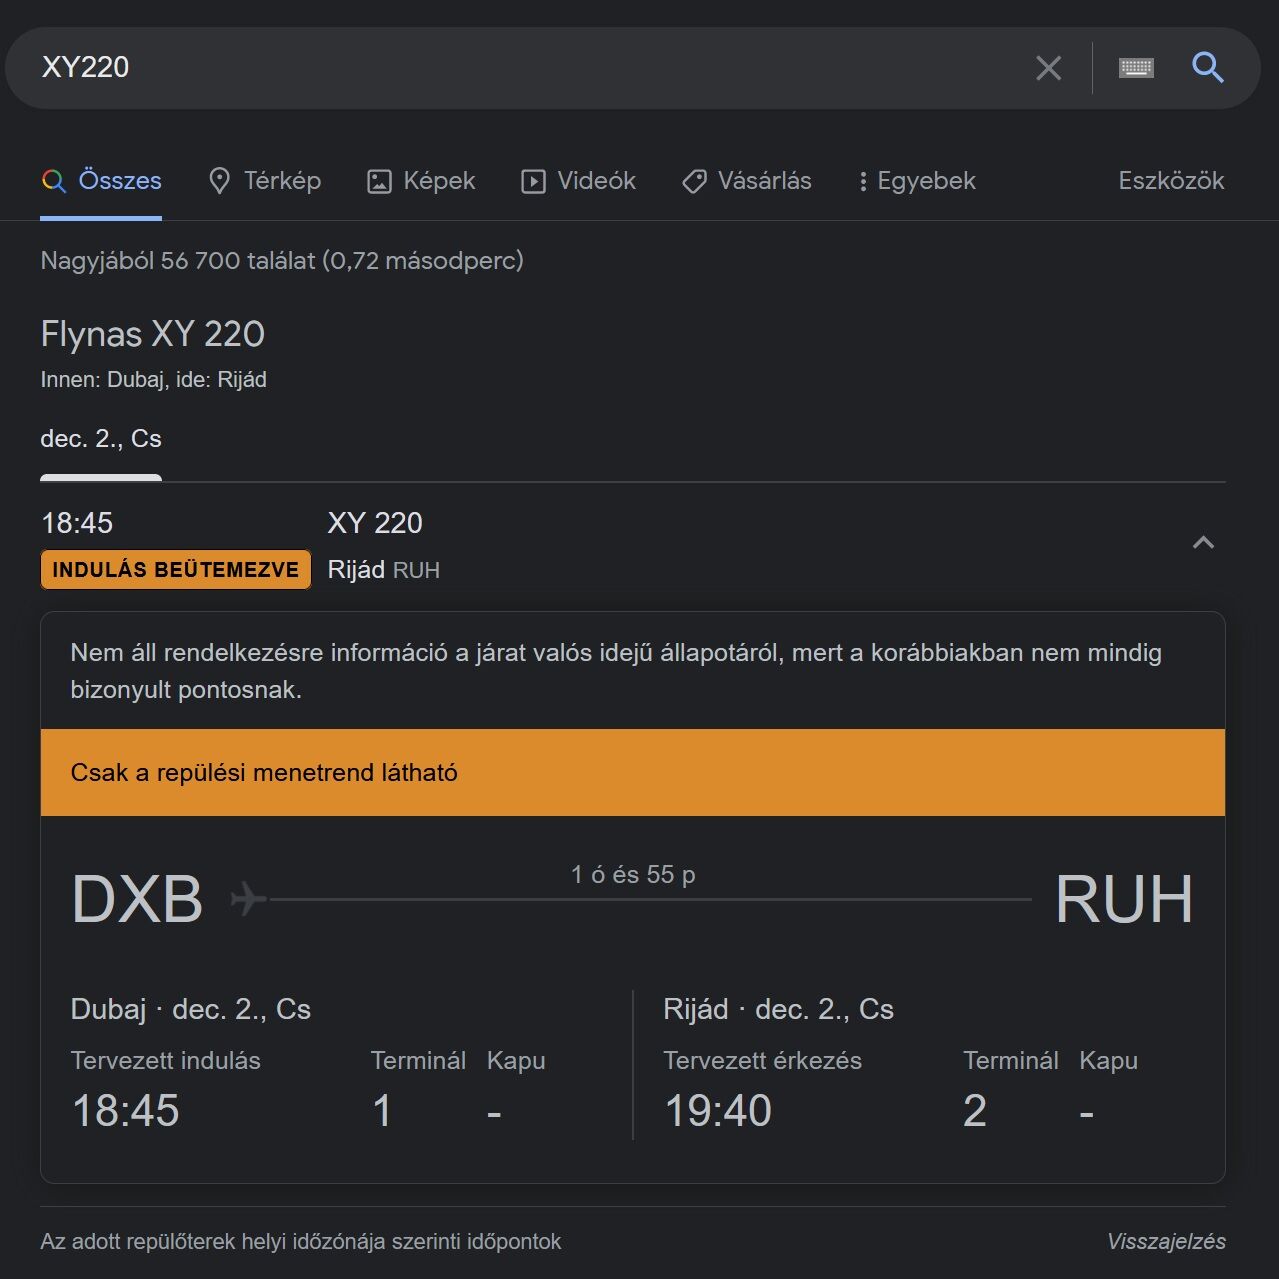Click the blue magnifier search icon

1208,68
